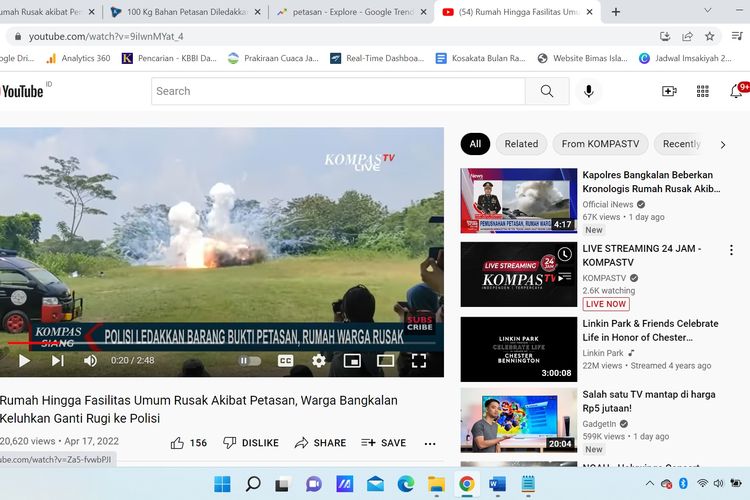This screenshot has height=500, width=750.
Task: Click the install app icon in address bar
Action: pos(664,36)
